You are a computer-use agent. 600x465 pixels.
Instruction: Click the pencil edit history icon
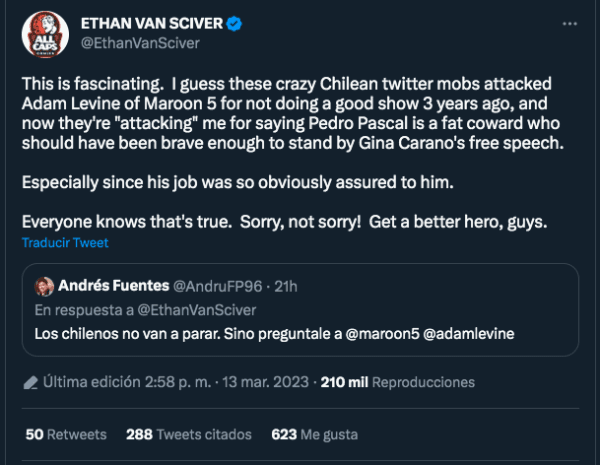point(32,382)
